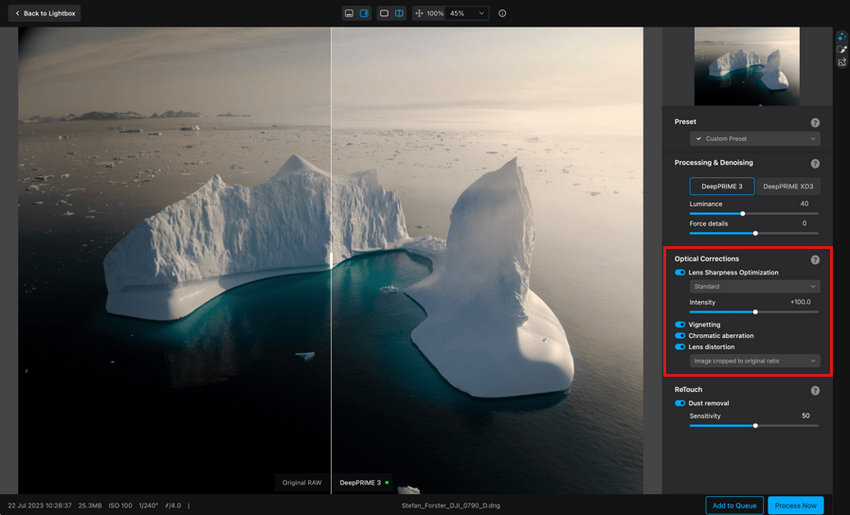Toggle Lens Sharpness Optimization switch
Viewport: 850px width, 515px height.
click(x=680, y=273)
